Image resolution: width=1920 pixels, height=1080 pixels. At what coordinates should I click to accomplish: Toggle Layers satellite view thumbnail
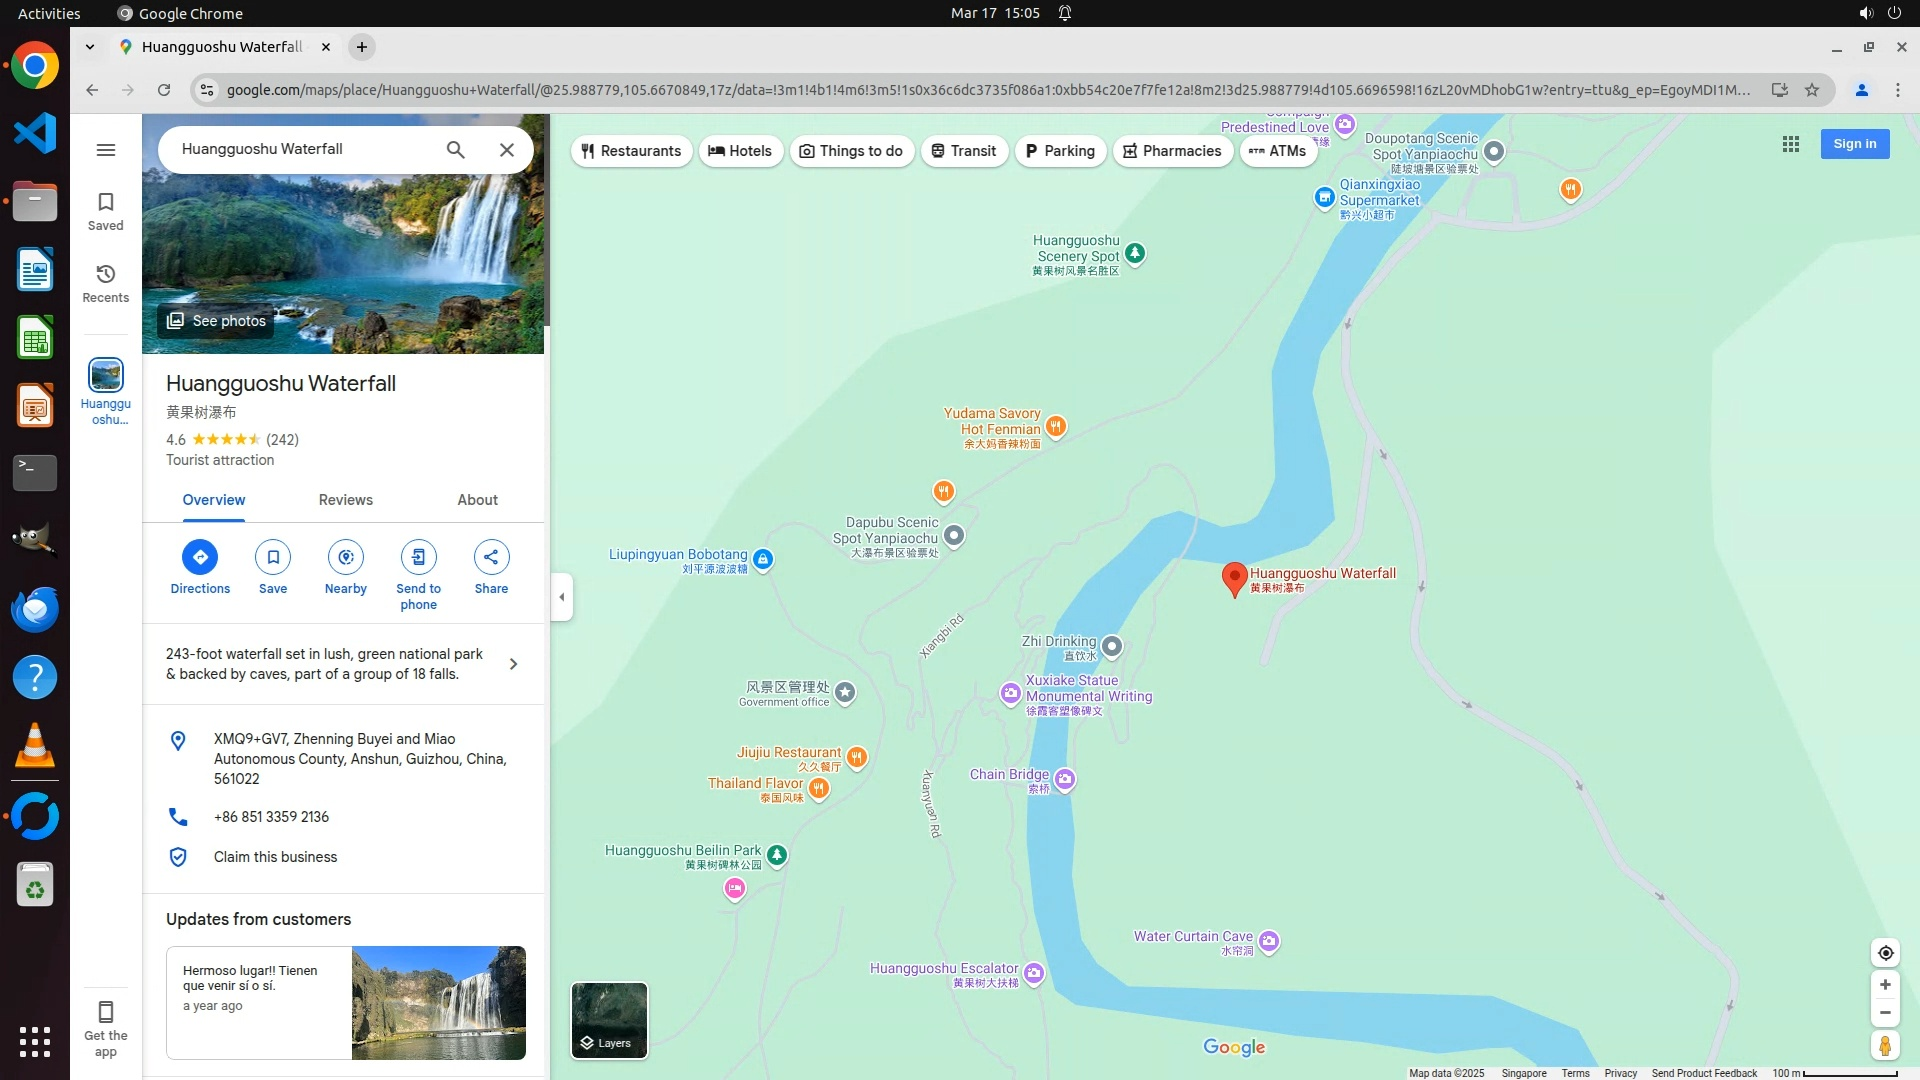(609, 1020)
